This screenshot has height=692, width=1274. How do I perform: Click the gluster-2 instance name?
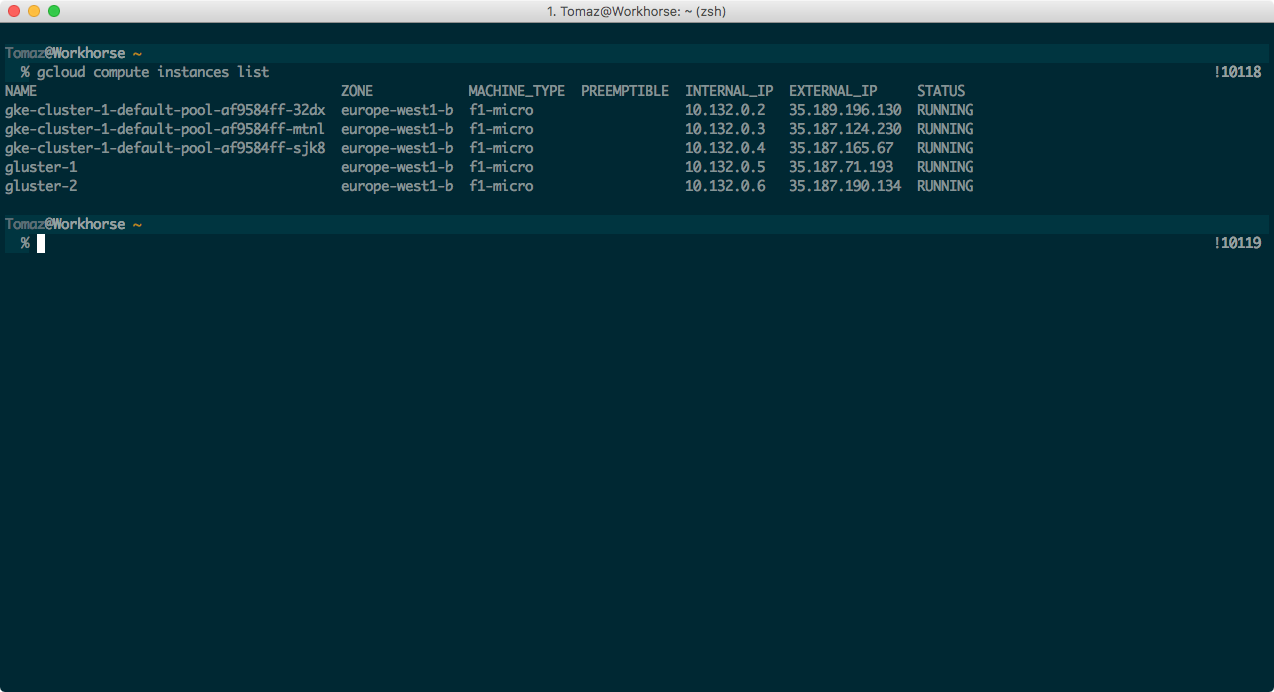point(41,186)
